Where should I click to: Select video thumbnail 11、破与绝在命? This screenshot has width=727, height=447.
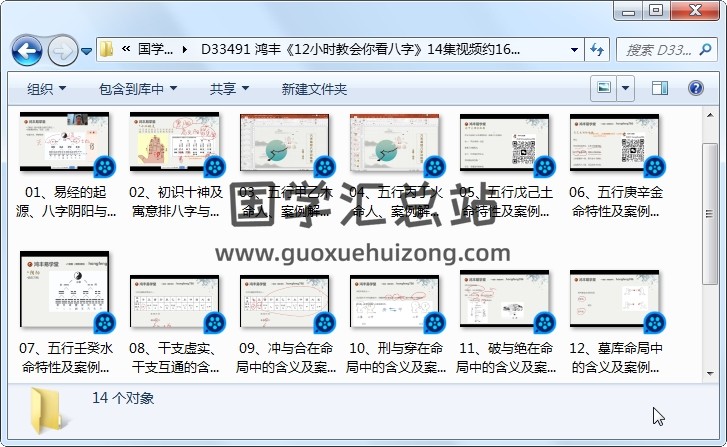tap(504, 299)
